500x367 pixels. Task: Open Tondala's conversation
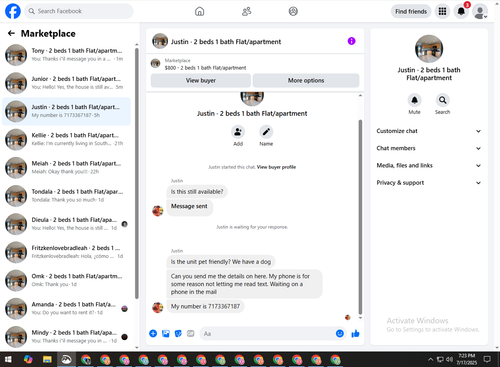[x=66, y=196]
